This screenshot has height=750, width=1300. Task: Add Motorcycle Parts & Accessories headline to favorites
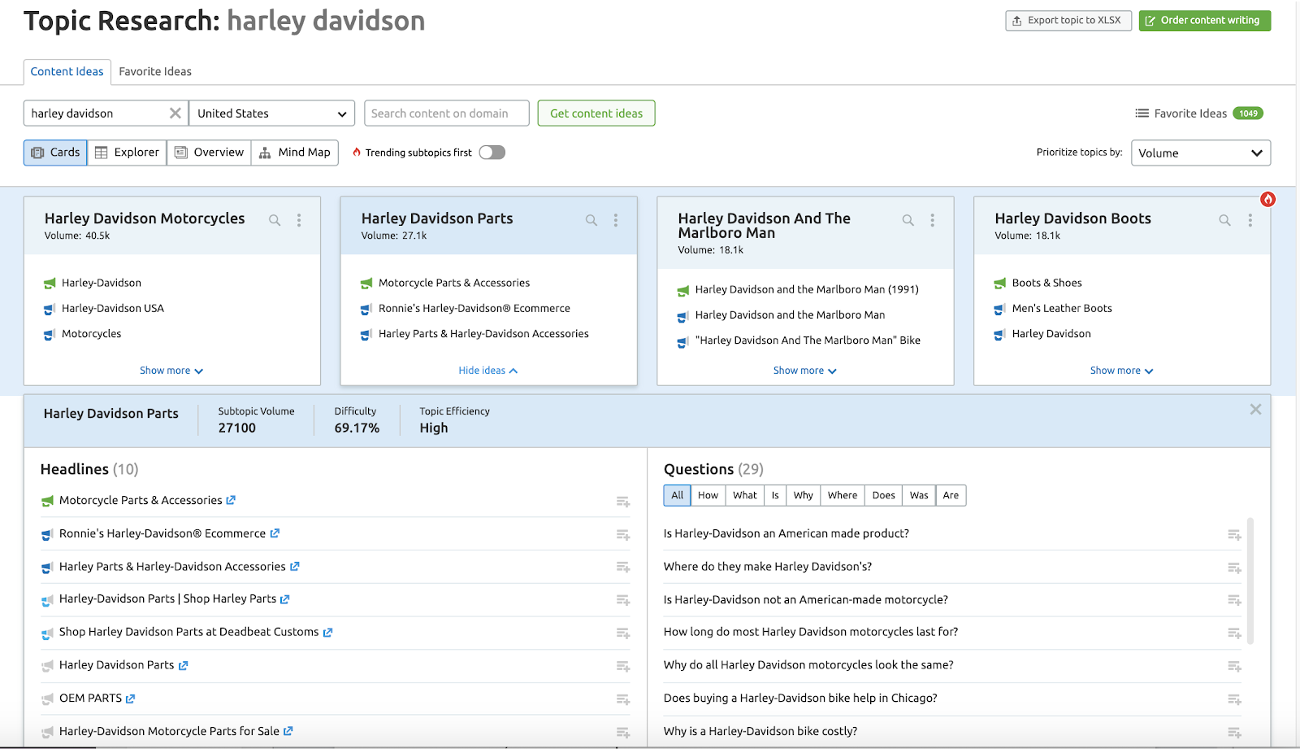[x=623, y=501]
